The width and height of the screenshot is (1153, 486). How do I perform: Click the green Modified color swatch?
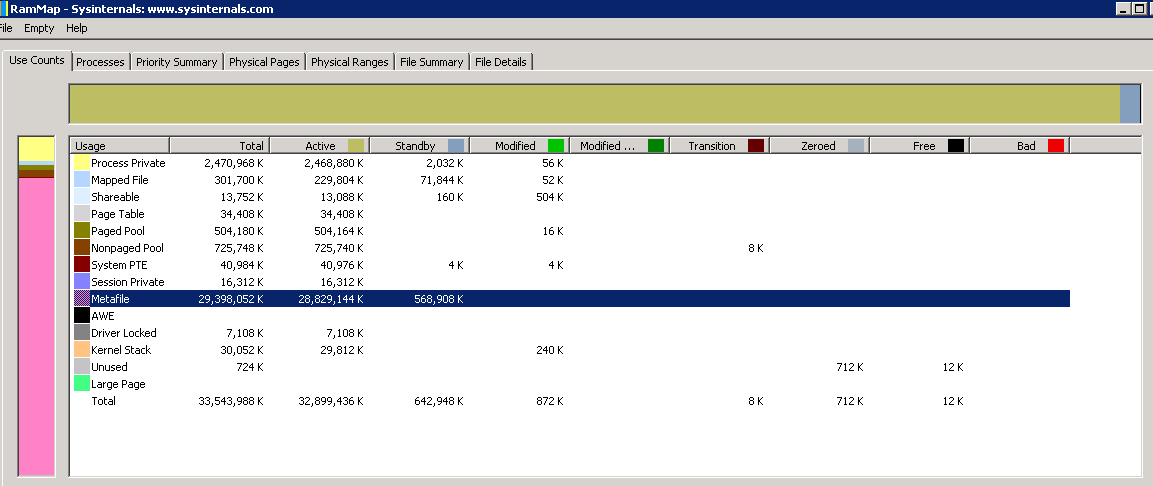556,146
